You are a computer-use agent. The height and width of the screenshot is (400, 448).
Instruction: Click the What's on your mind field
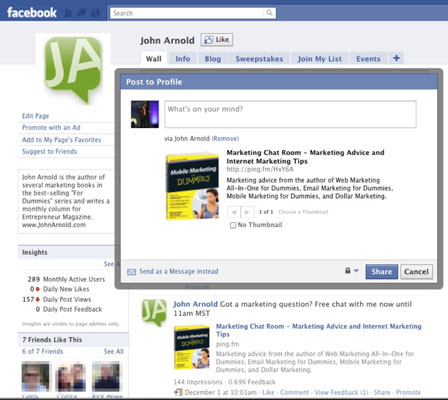(x=290, y=114)
